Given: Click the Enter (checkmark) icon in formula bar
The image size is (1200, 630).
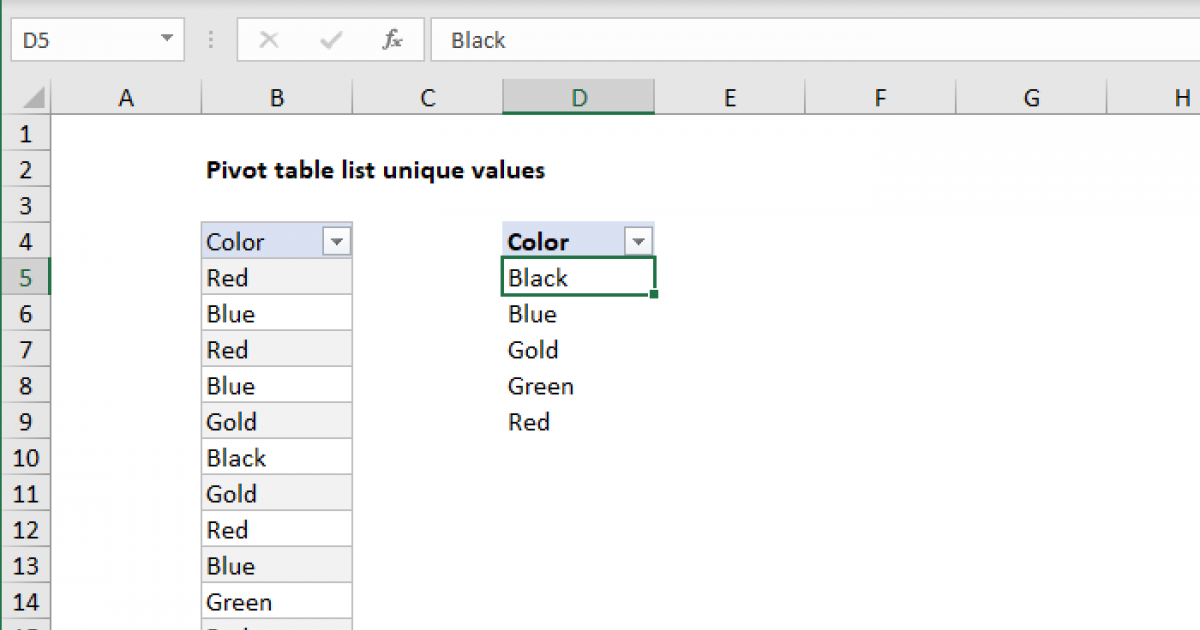Looking at the screenshot, I should pos(330,40).
